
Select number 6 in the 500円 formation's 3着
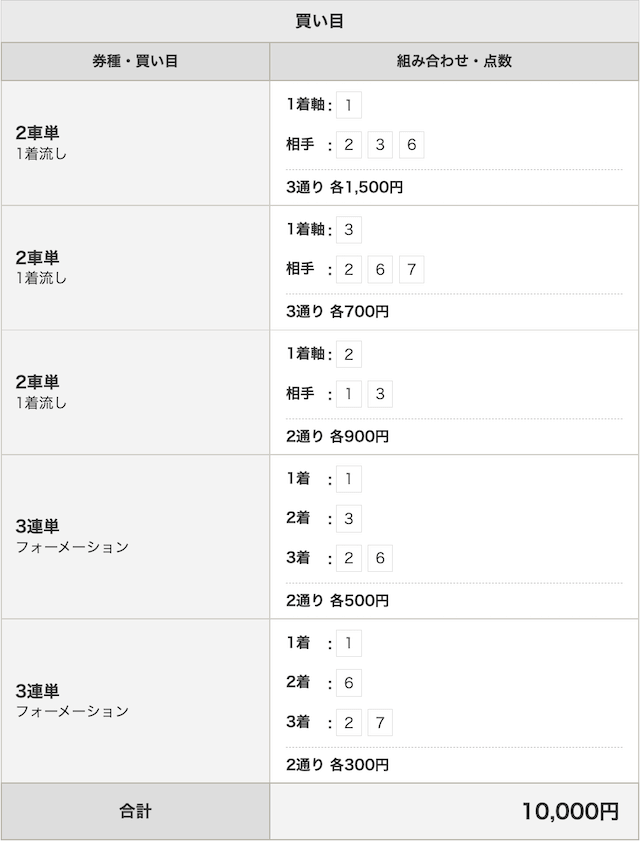380,558
